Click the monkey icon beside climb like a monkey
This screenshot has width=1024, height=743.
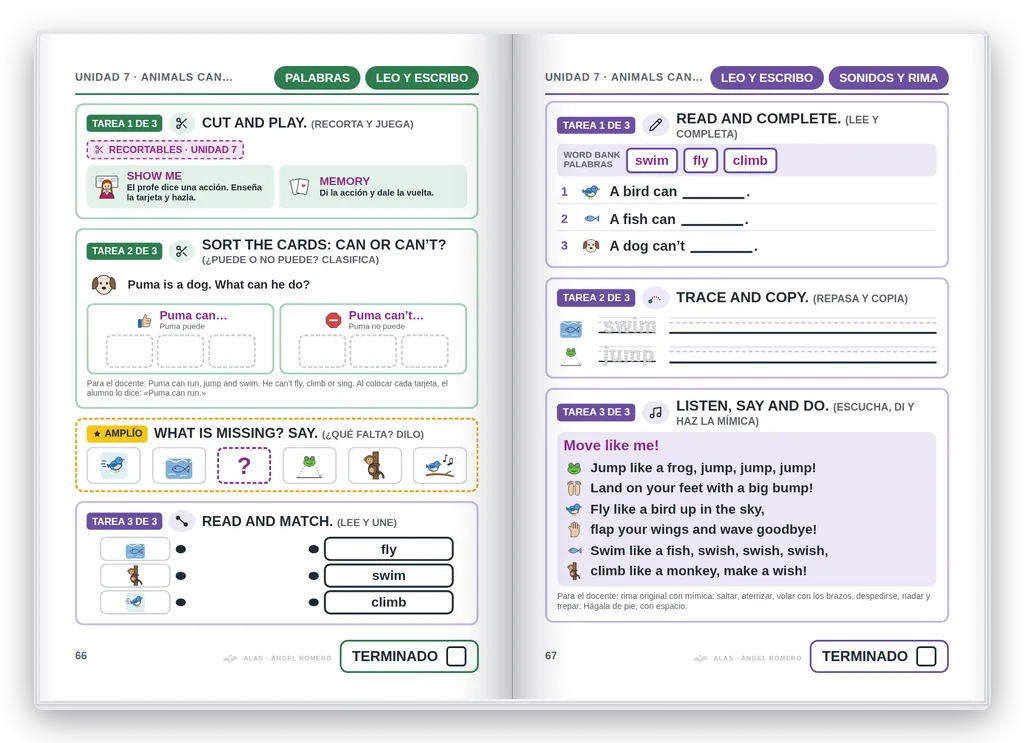point(574,571)
